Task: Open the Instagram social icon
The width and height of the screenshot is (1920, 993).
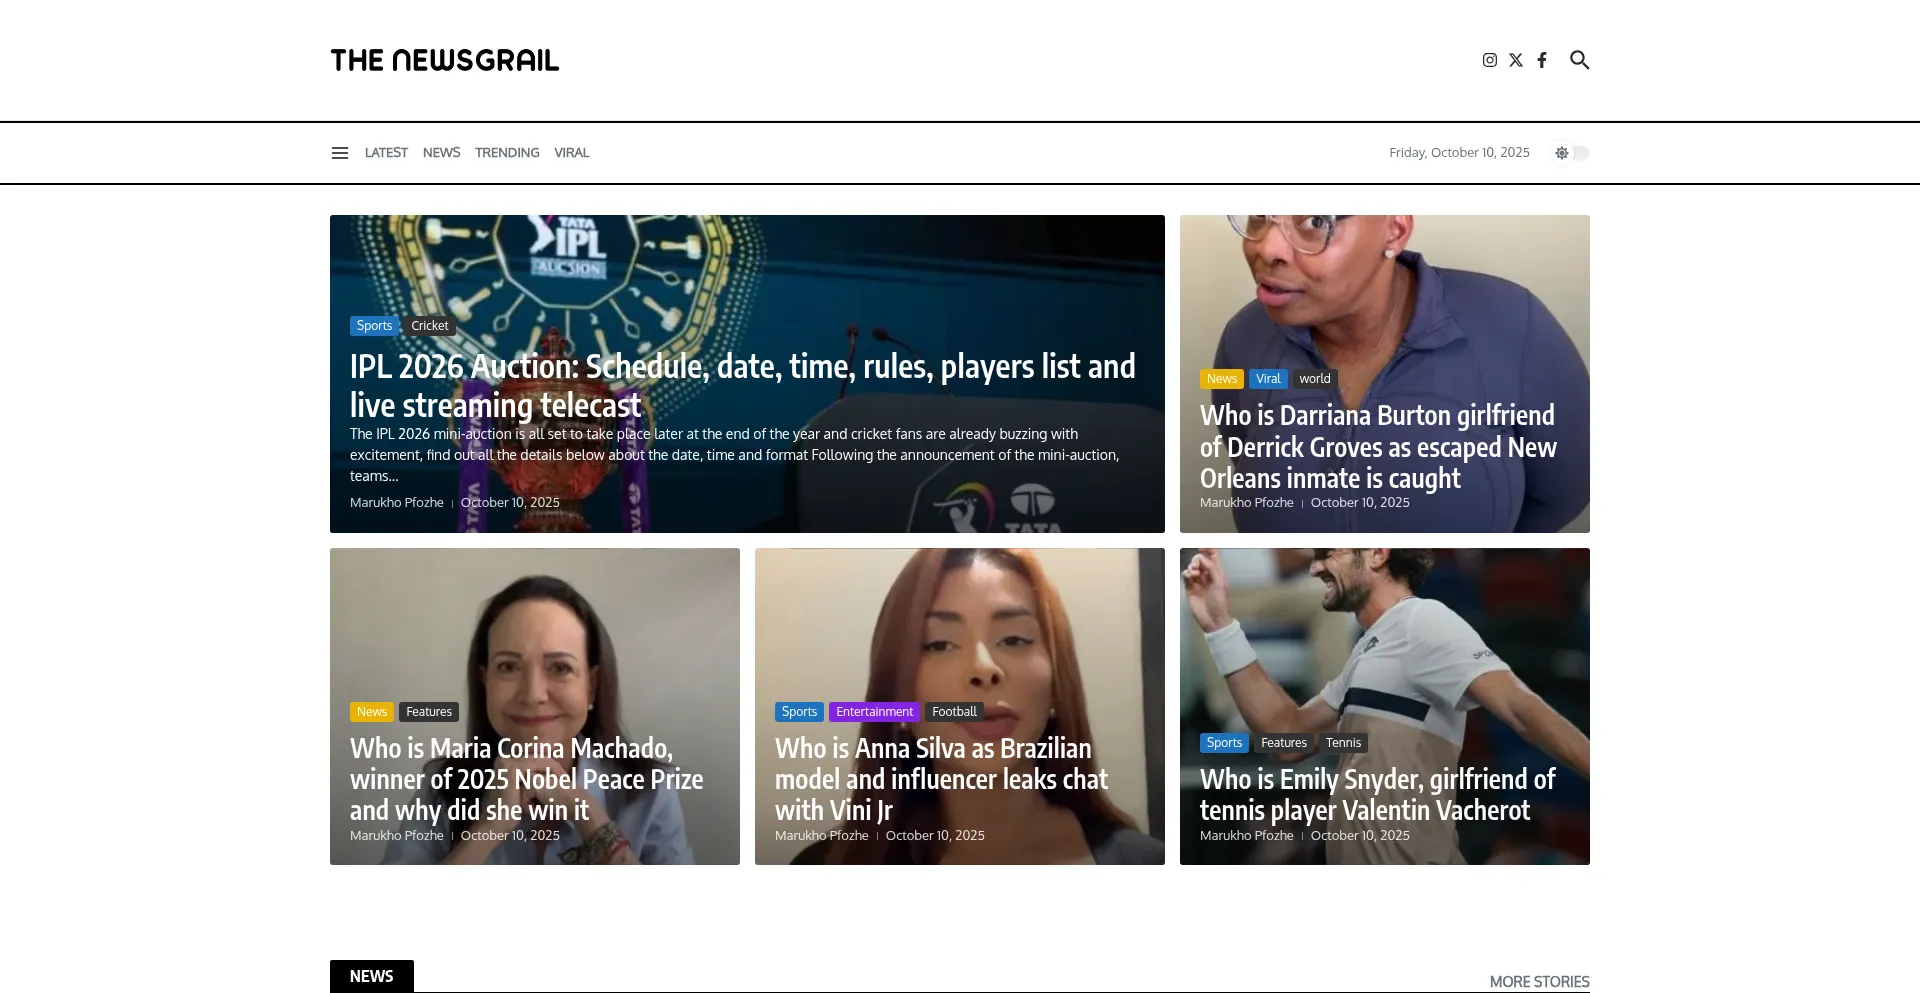Action: coord(1489,60)
